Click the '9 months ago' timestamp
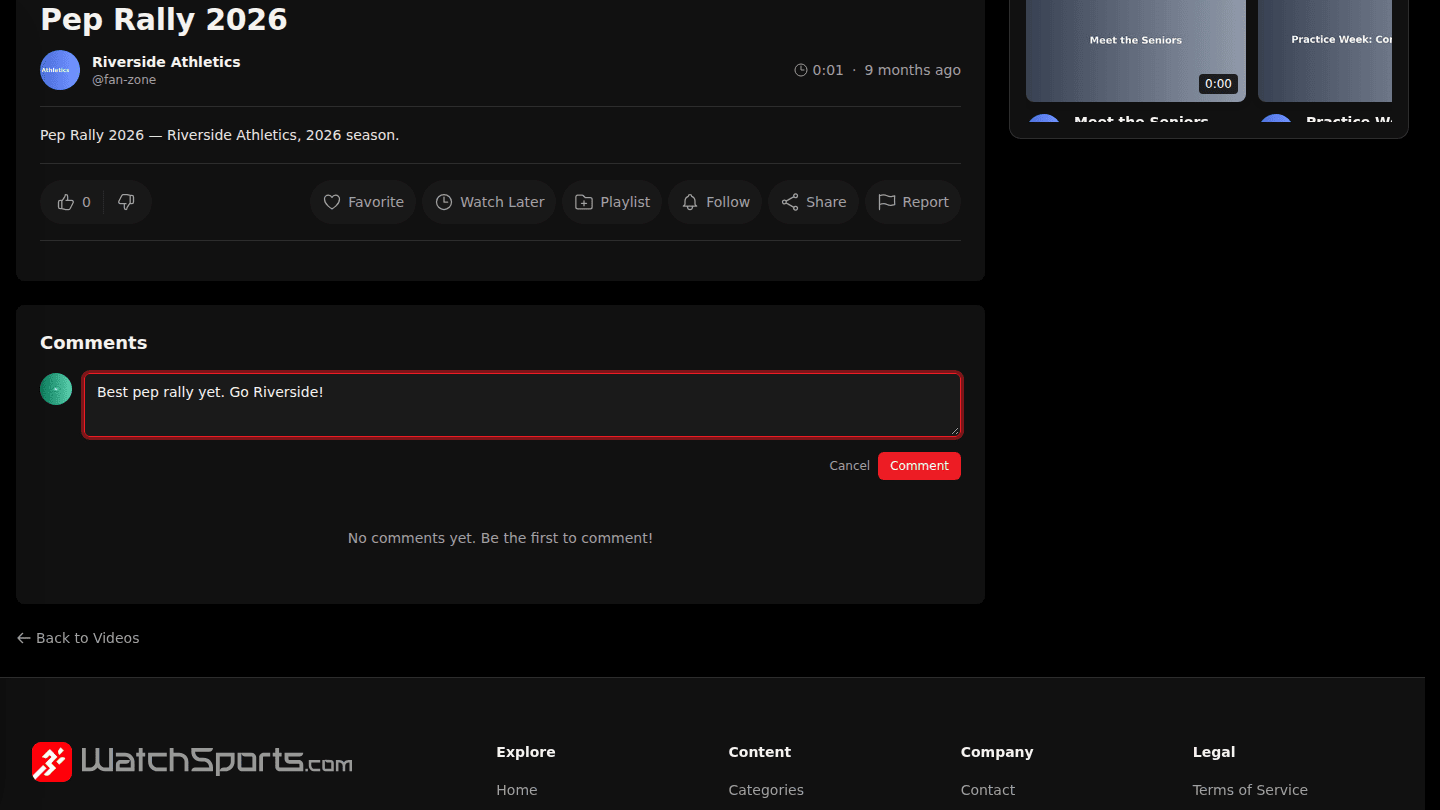 pyautogui.click(x=912, y=70)
